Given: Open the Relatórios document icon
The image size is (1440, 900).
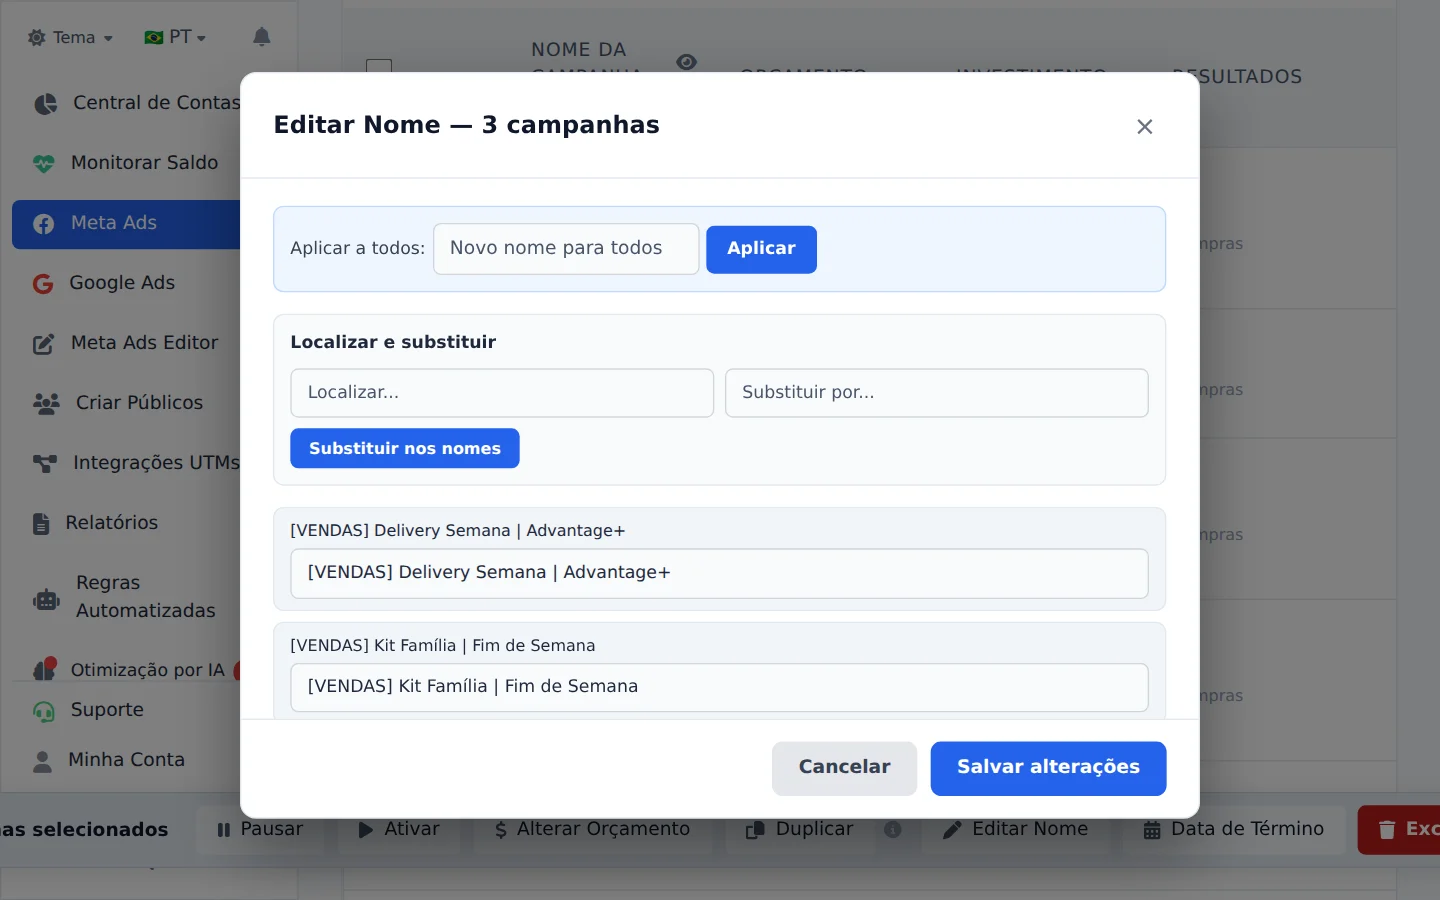Looking at the screenshot, I should tap(41, 524).
